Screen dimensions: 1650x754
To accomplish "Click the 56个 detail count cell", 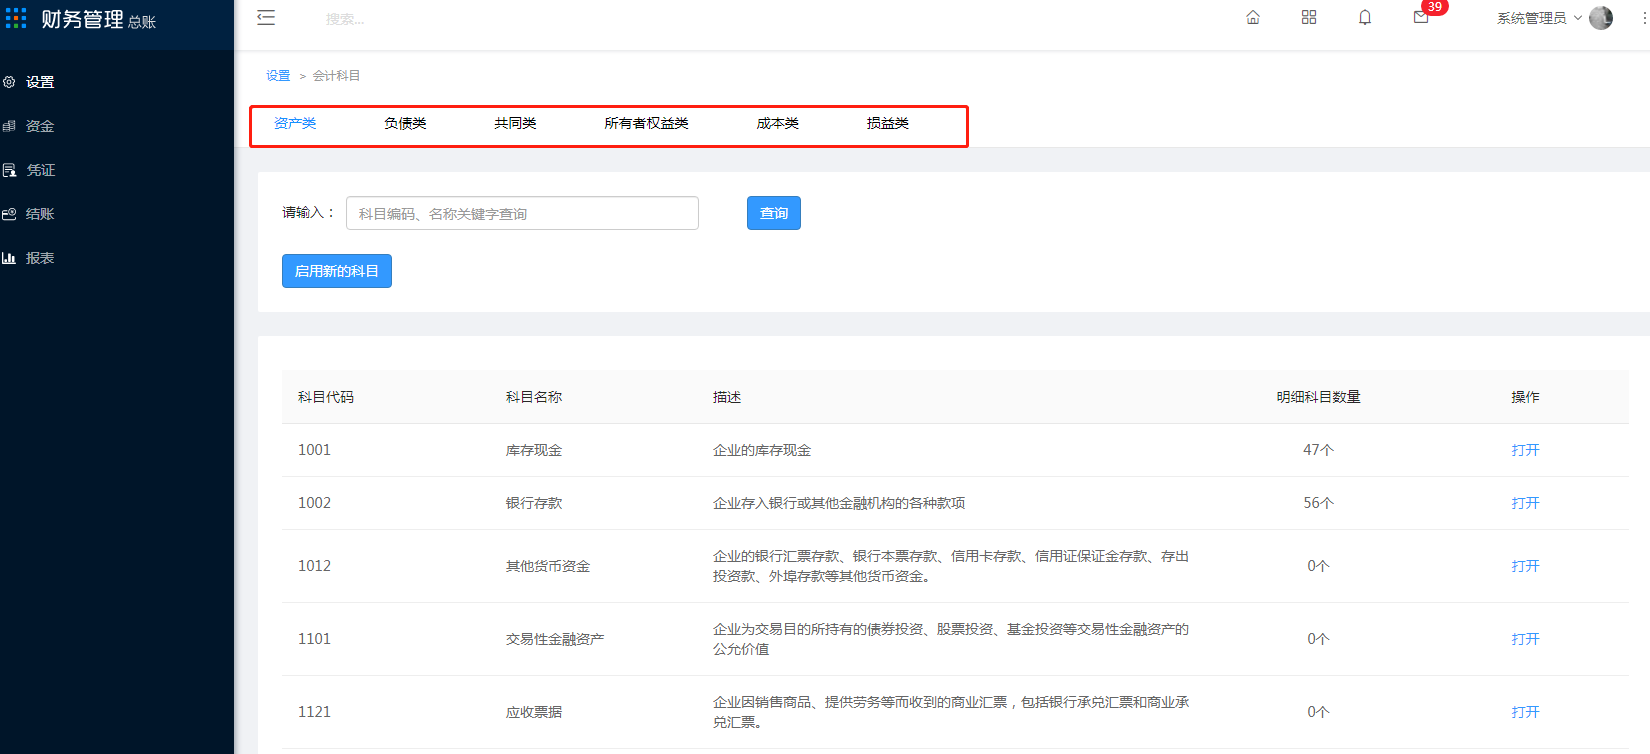I will [x=1318, y=503].
